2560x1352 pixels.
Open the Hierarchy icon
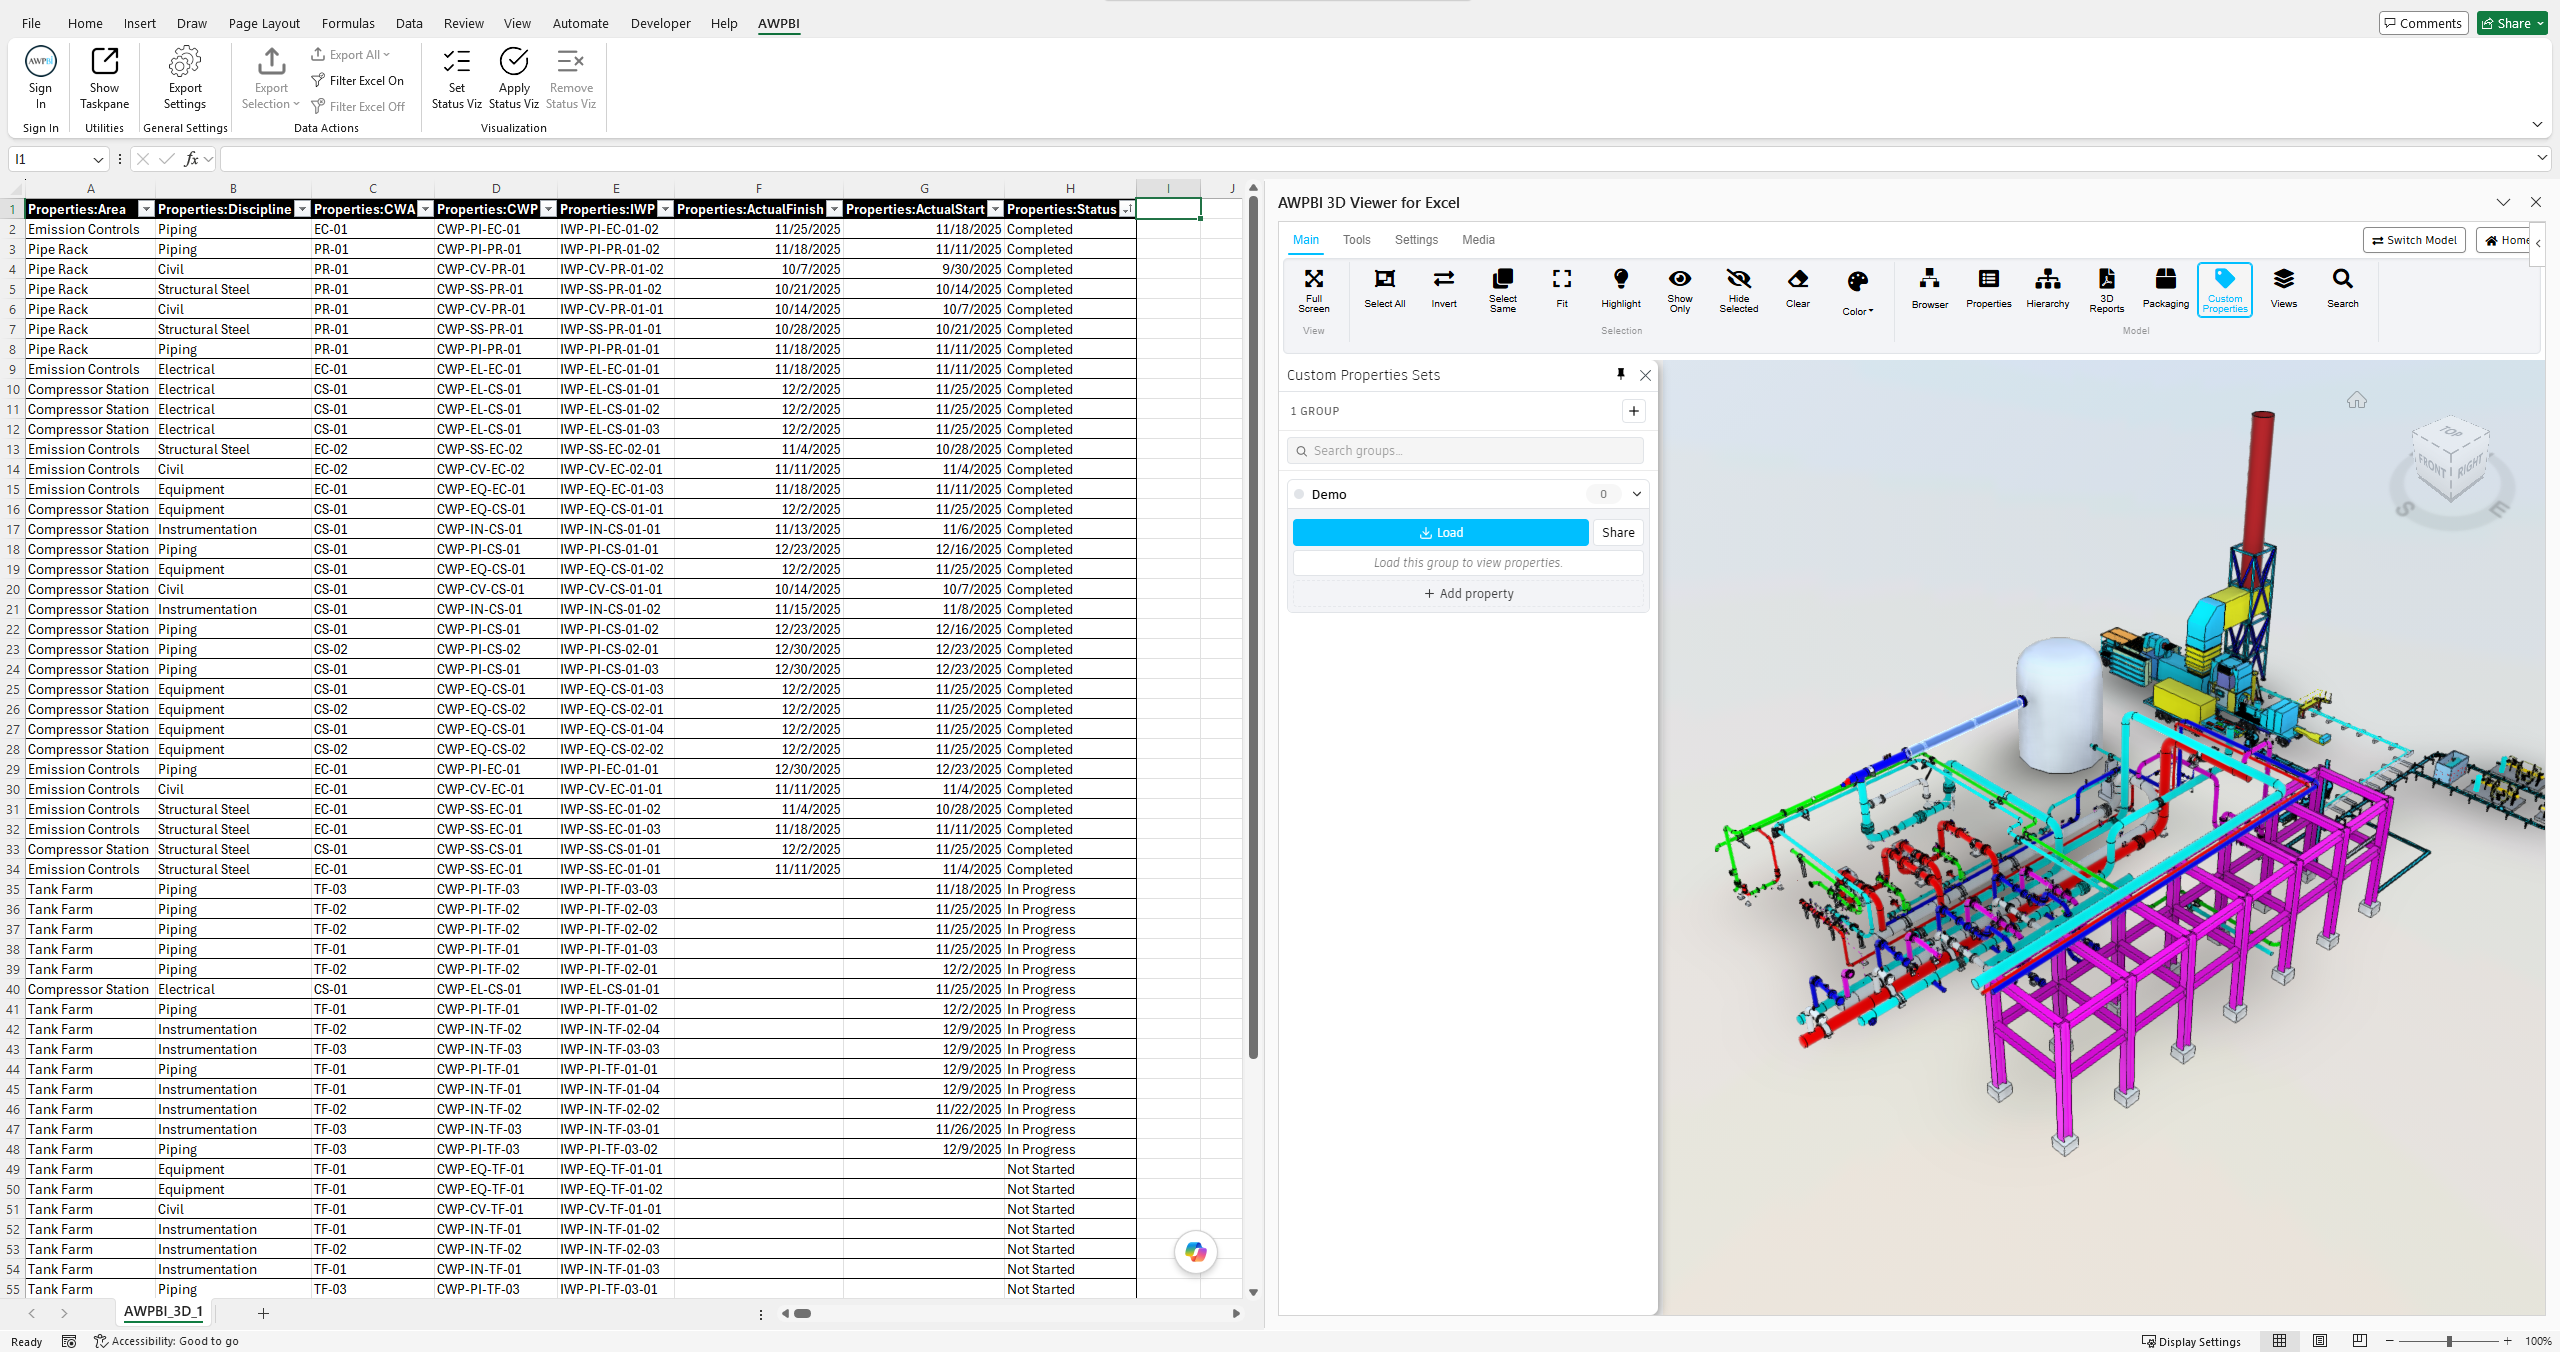pyautogui.click(x=2048, y=279)
